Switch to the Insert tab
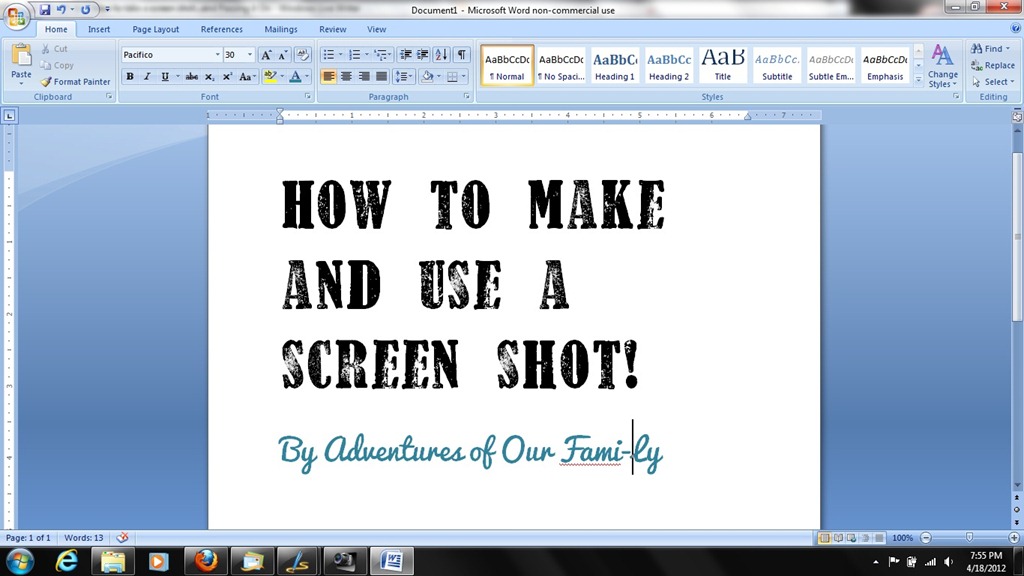The width and height of the screenshot is (1024, 576). (x=99, y=29)
